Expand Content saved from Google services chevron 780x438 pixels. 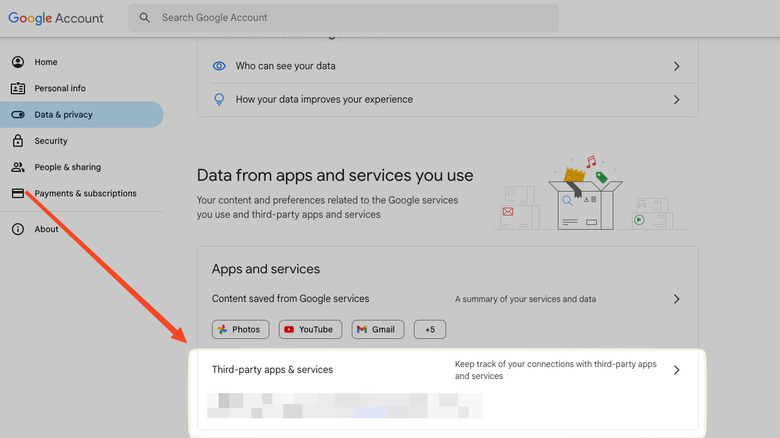(676, 299)
